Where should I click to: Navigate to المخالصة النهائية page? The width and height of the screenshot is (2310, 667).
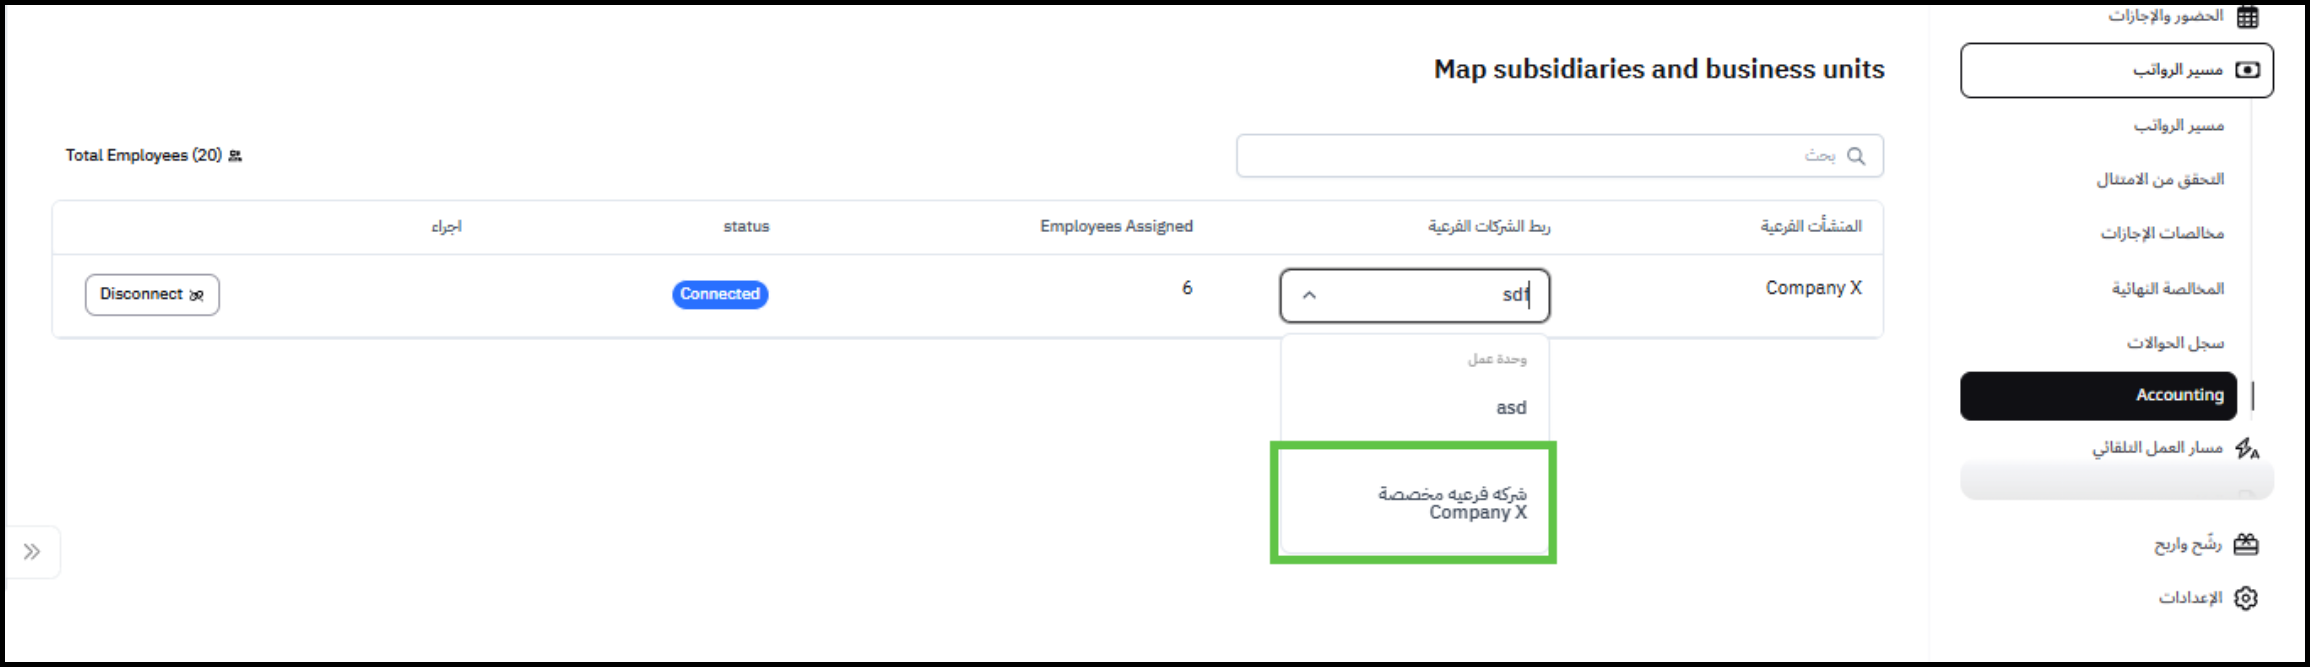click(2167, 289)
